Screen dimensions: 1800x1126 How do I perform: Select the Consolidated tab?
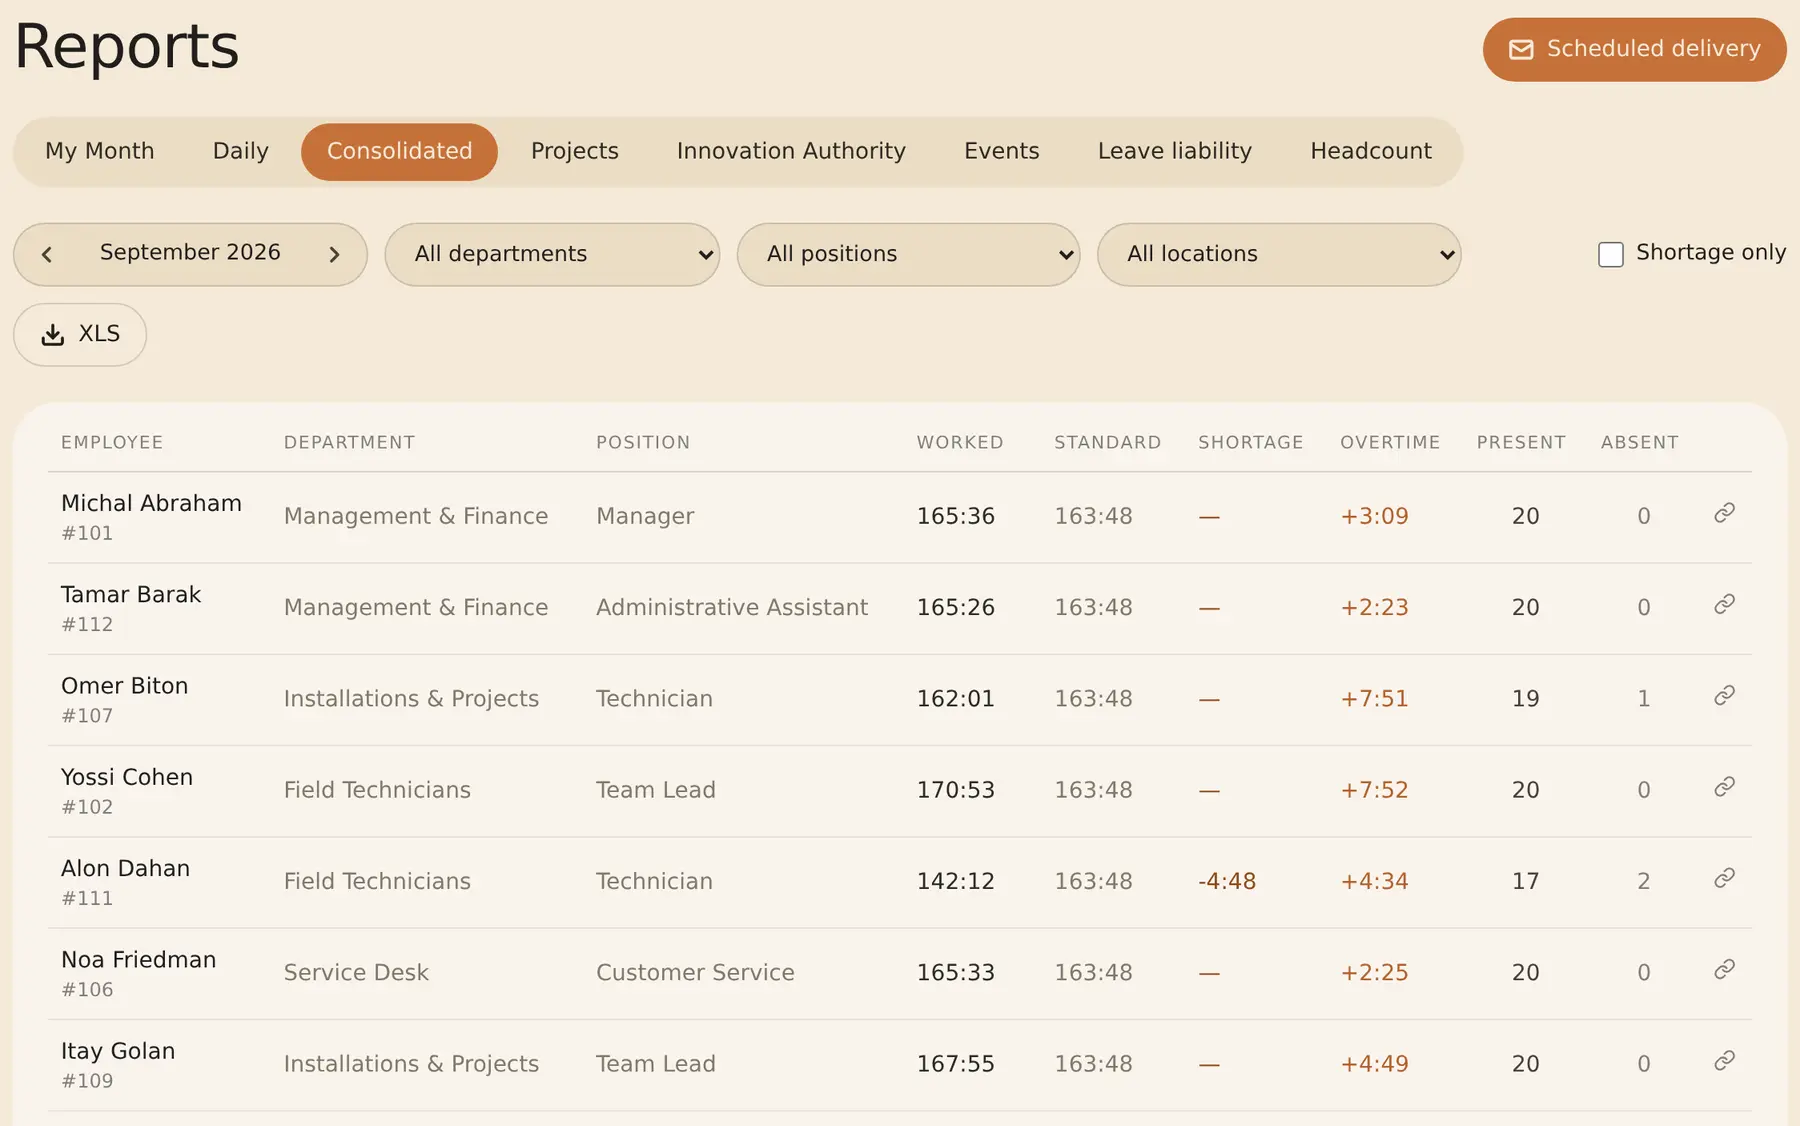399,151
